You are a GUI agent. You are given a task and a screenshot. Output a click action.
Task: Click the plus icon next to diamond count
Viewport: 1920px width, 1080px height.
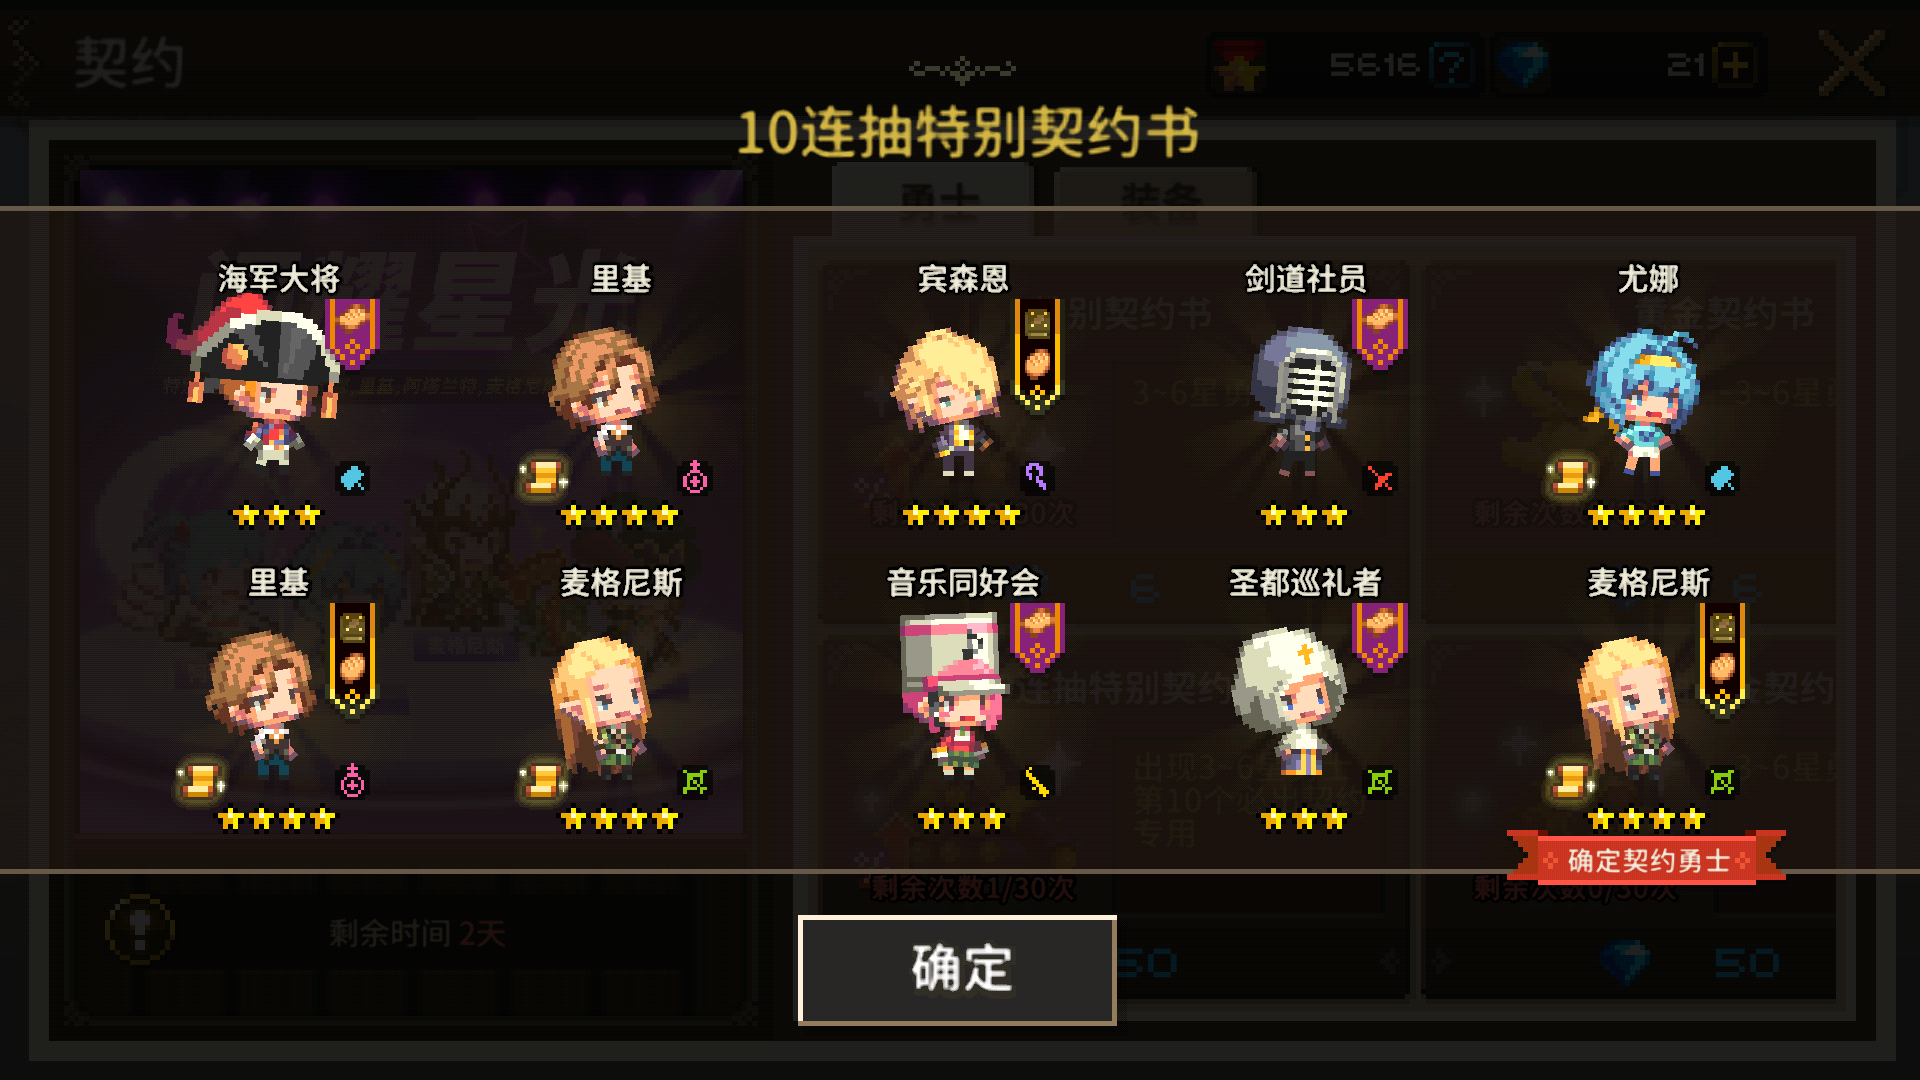(x=1736, y=65)
